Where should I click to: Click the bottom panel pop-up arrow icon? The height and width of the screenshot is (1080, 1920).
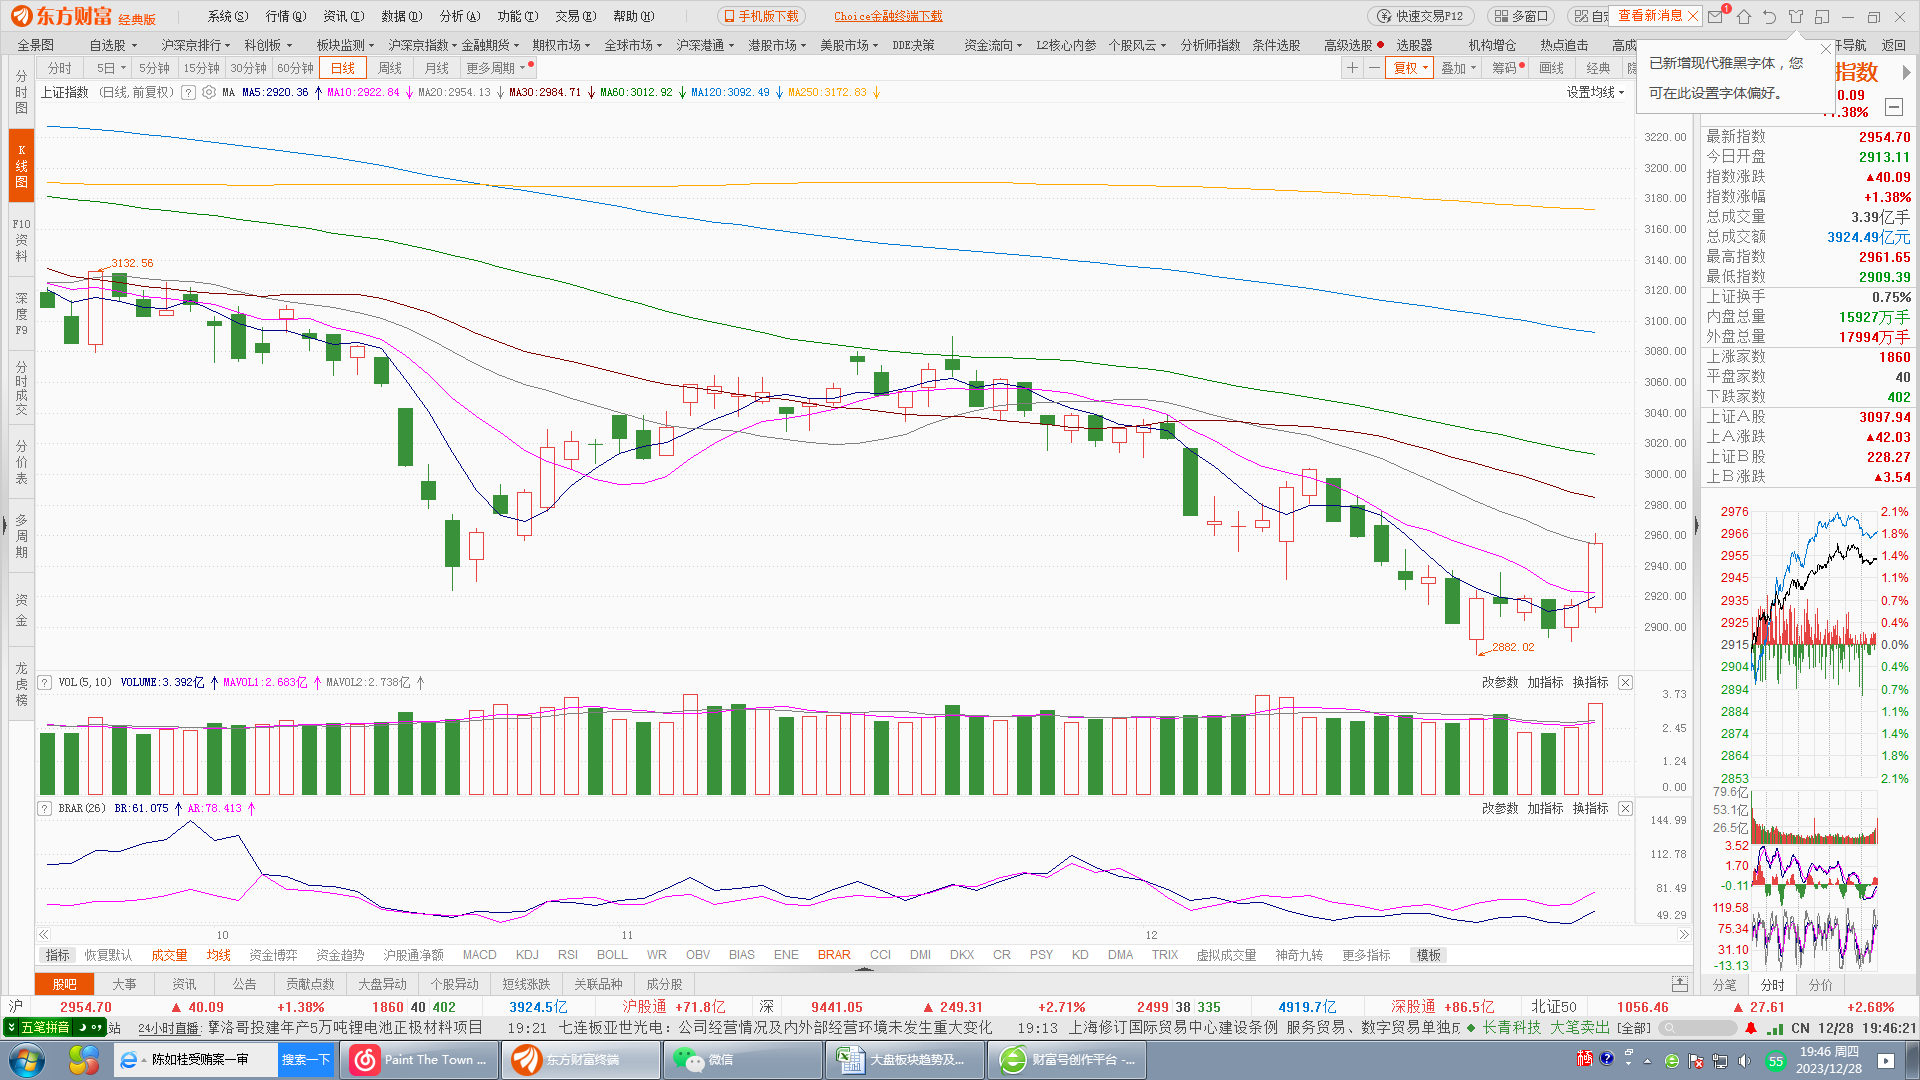(x=1680, y=984)
